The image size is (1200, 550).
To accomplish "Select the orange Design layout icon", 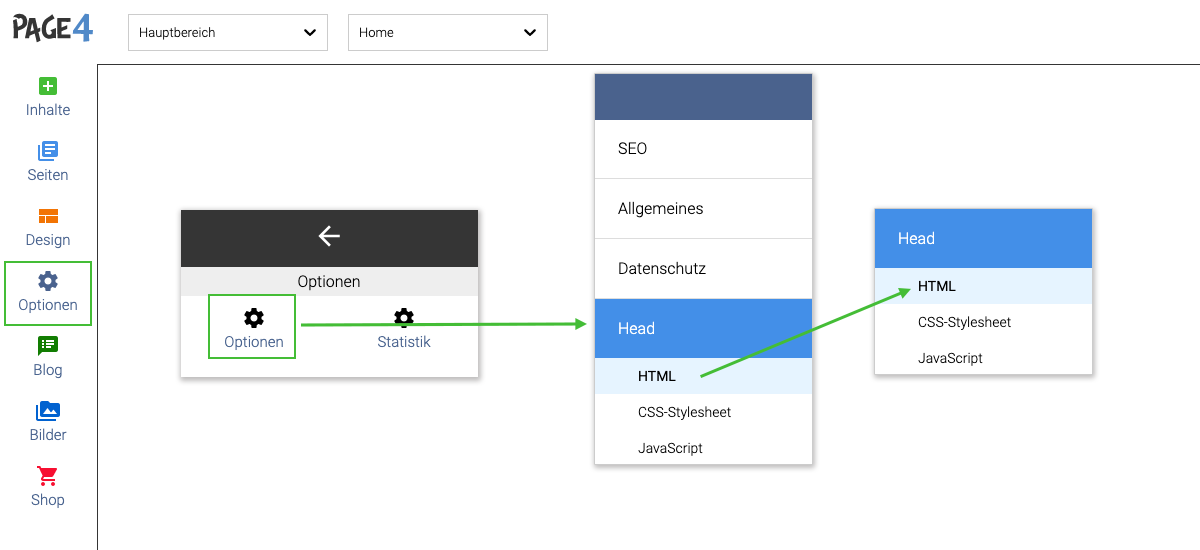I will pyautogui.click(x=48, y=217).
